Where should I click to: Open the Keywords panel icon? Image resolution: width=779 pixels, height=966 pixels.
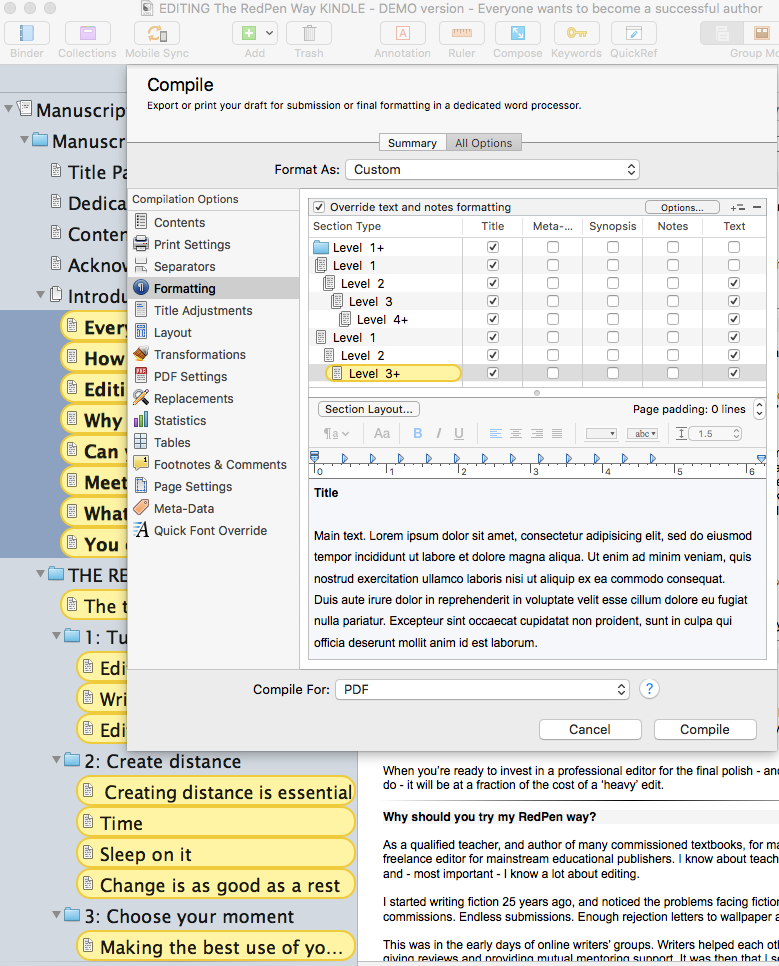click(576, 33)
